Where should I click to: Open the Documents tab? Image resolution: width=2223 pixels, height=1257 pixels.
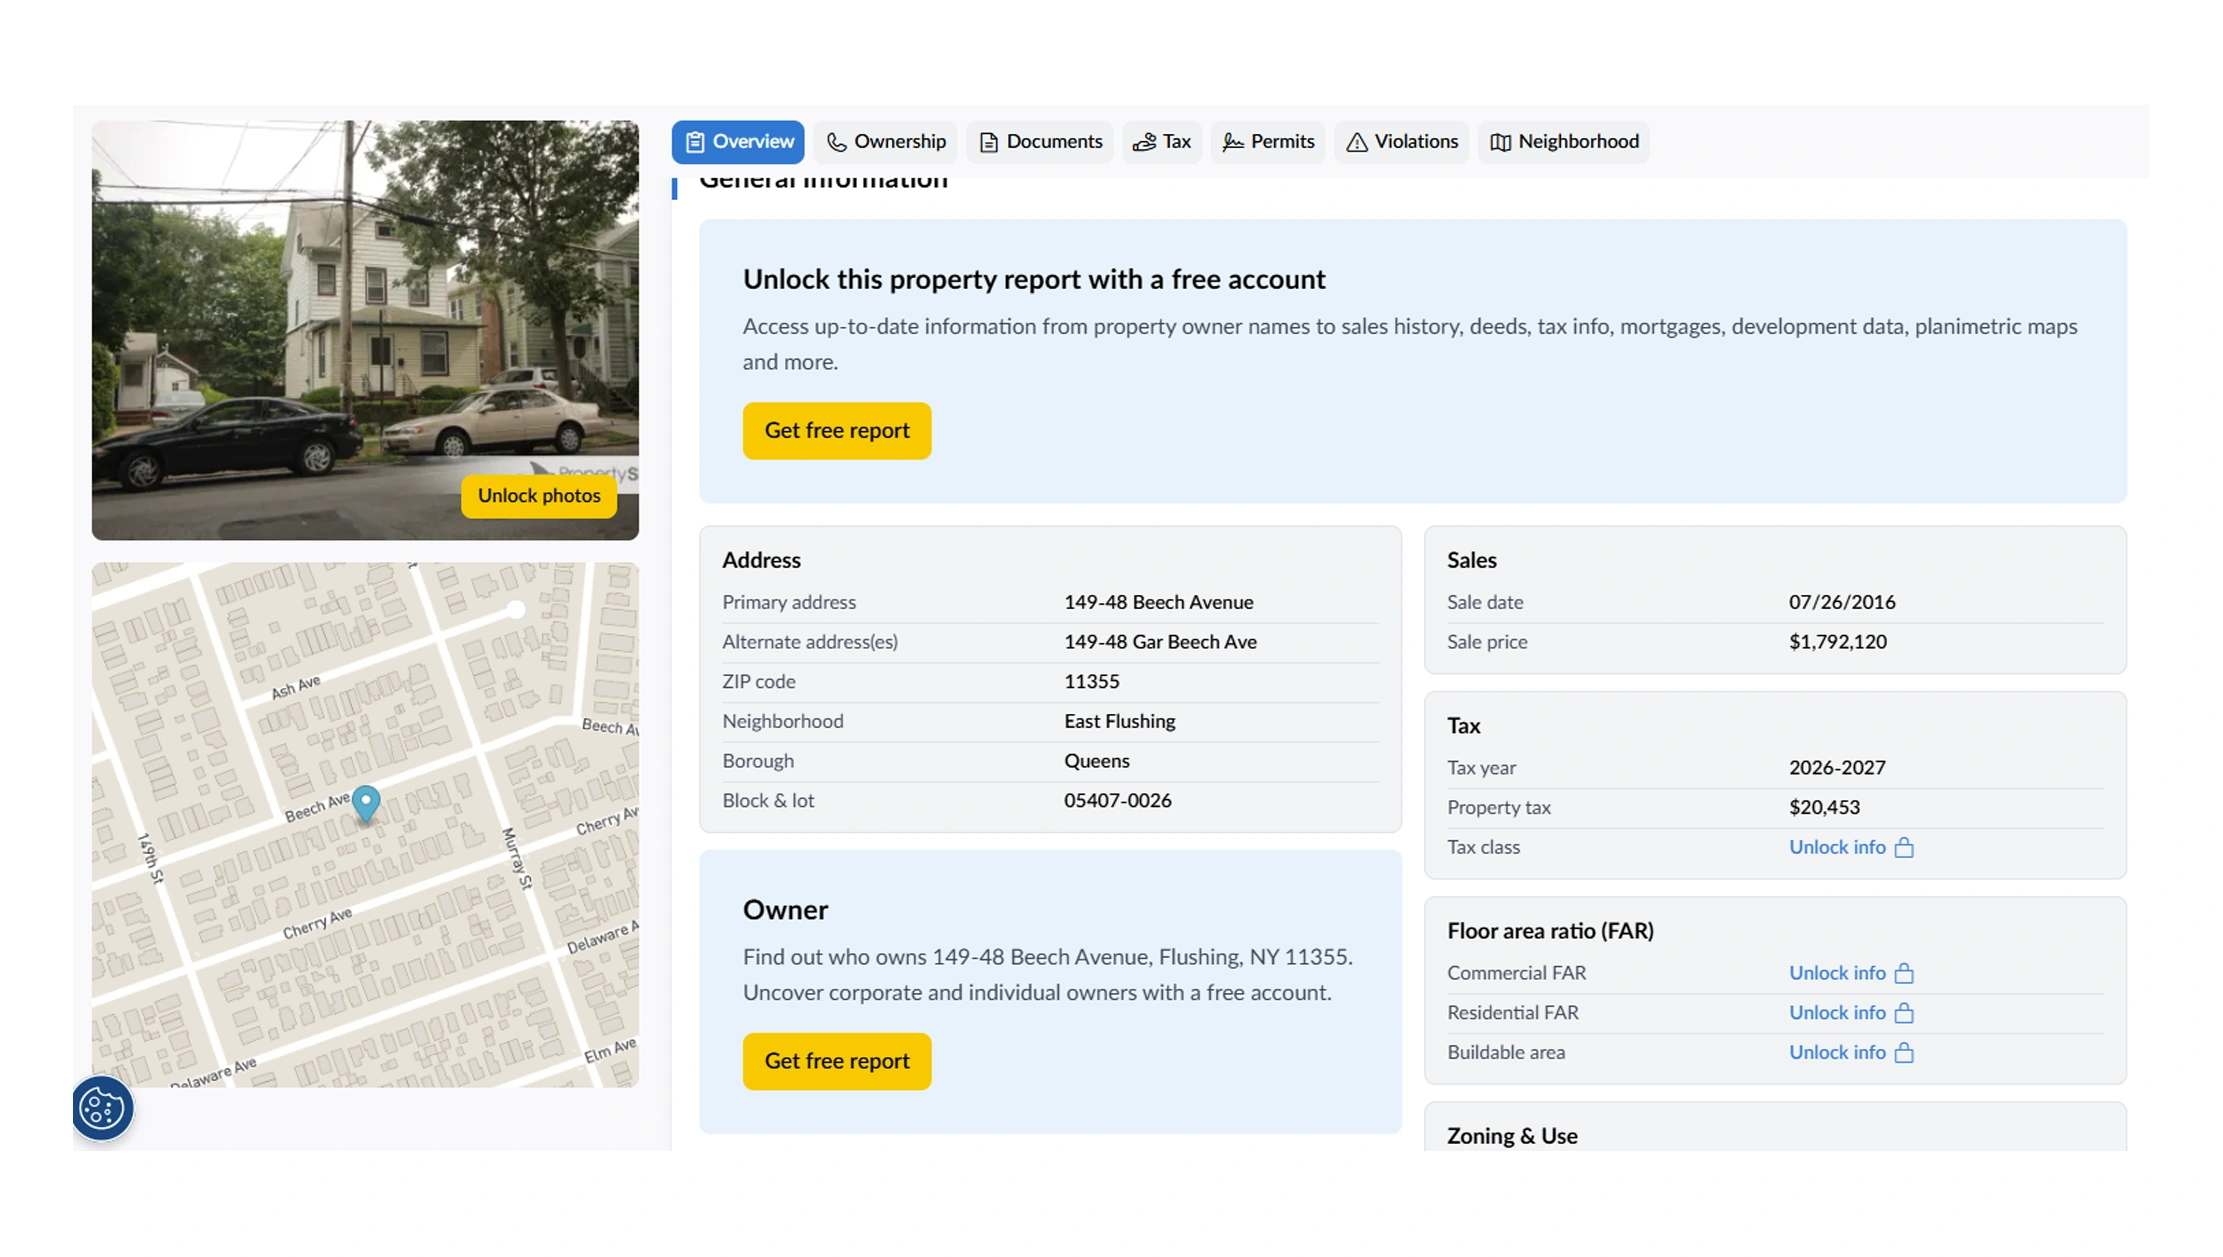(x=1040, y=142)
